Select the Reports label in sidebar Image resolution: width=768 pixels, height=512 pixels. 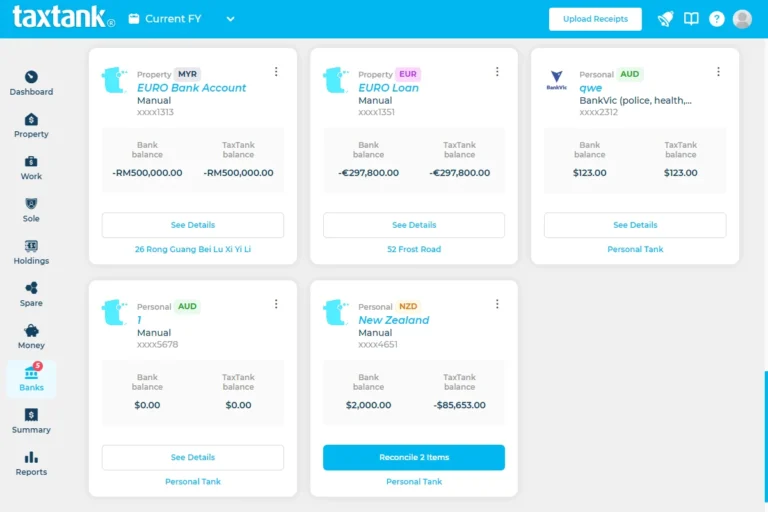tap(31, 472)
